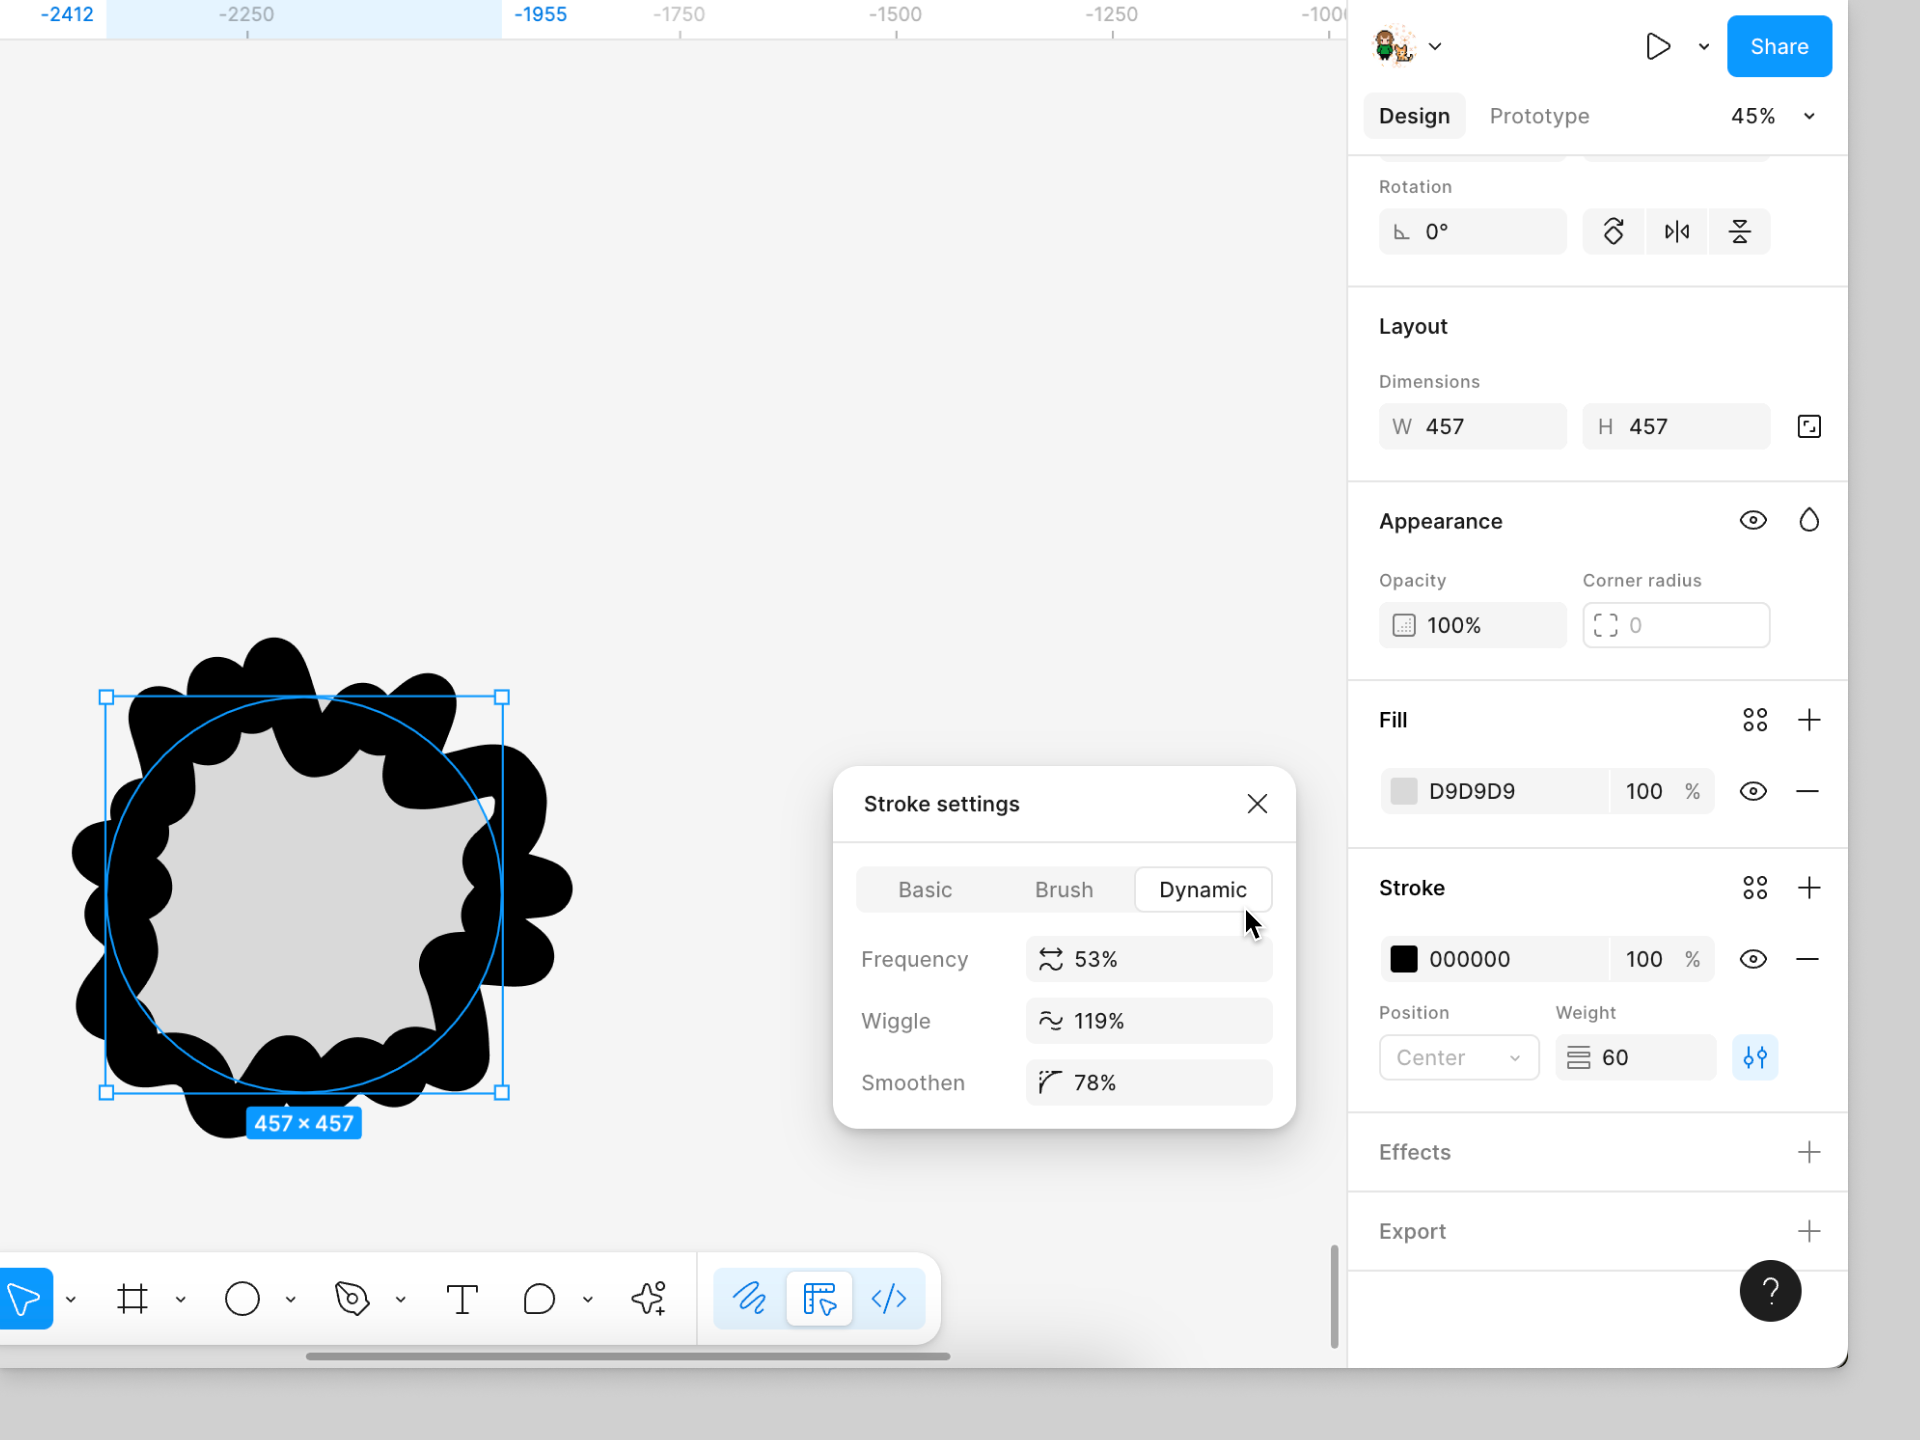The image size is (1920, 1440).
Task: Select the Basic stroke tab
Action: pos(925,890)
